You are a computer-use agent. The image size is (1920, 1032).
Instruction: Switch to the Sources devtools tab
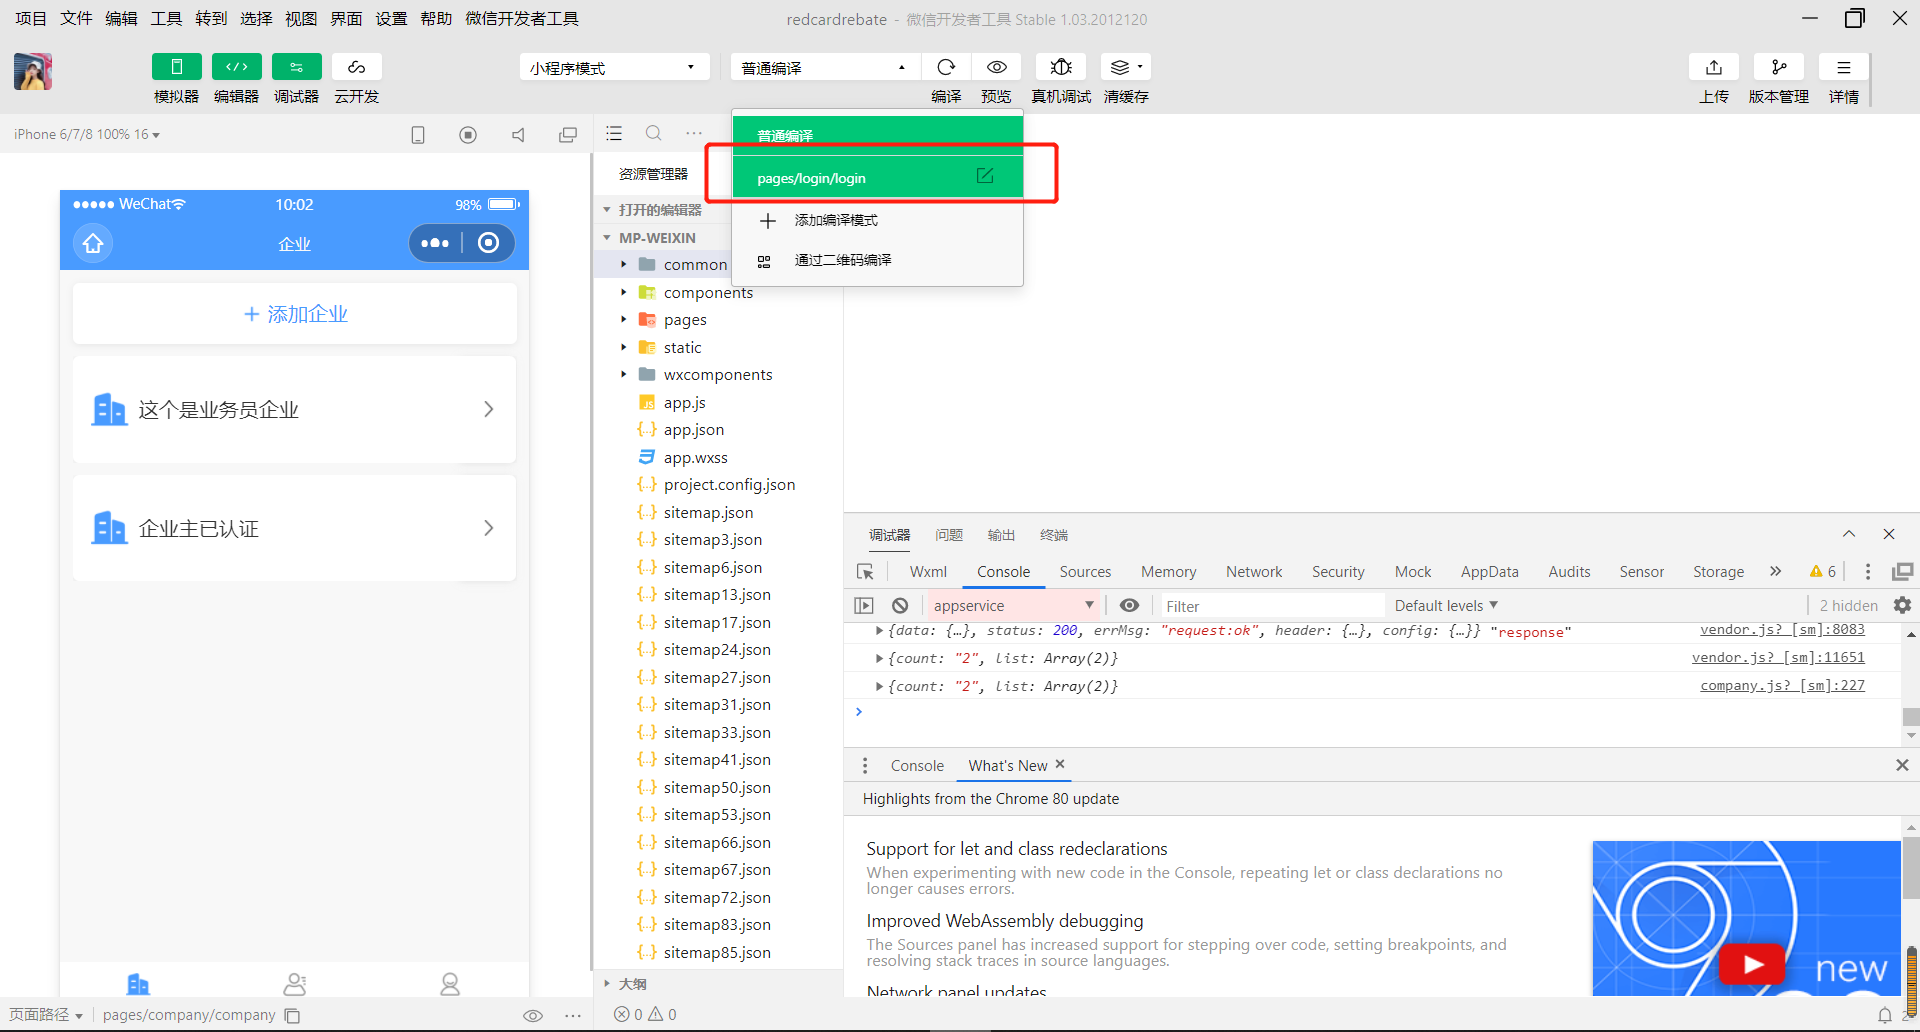point(1085,572)
